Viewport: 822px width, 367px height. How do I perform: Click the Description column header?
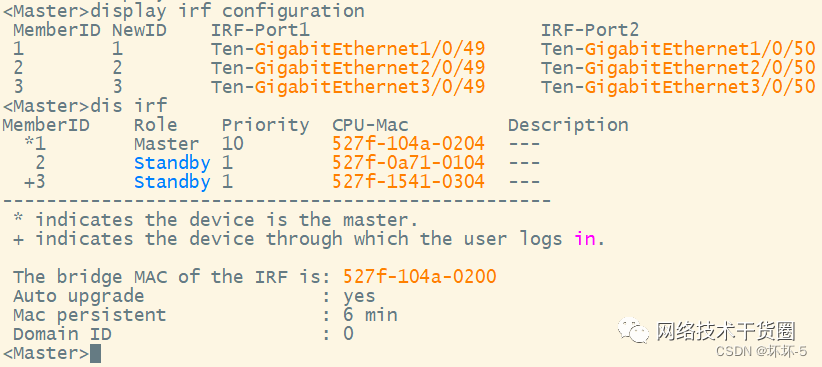point(568,125)
